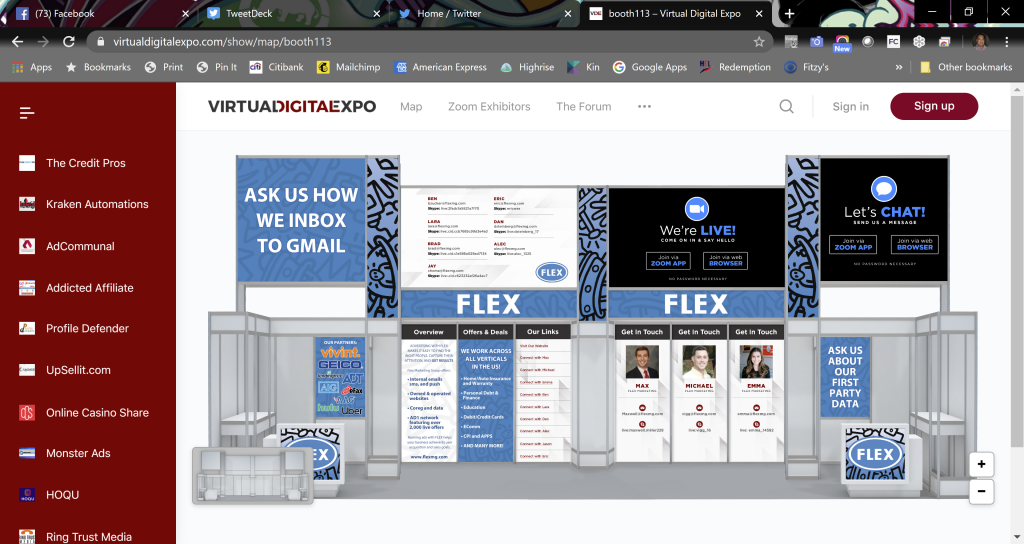Click UpSellit.com logo icon
The image size is (1024, 544).
click(27, 370)
